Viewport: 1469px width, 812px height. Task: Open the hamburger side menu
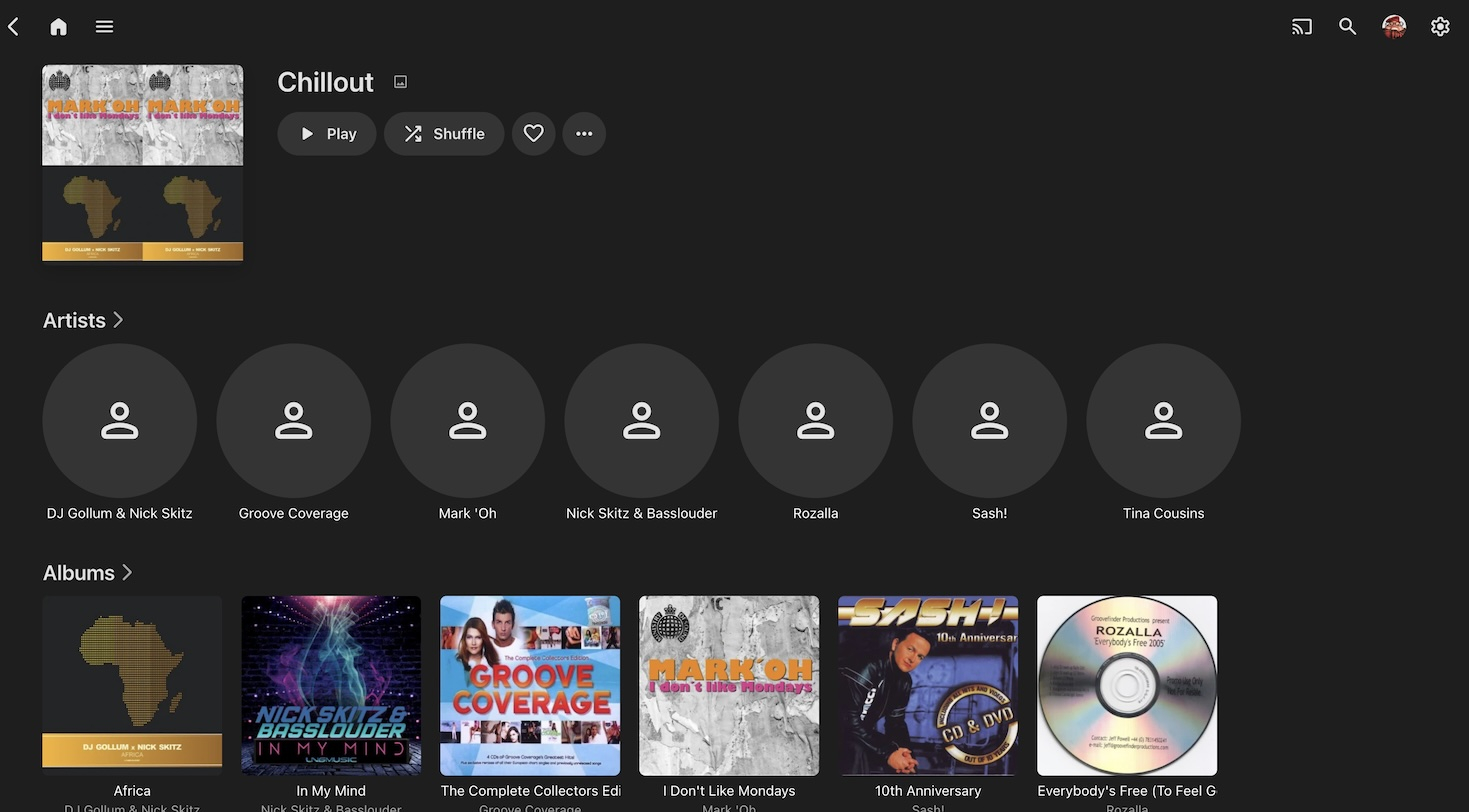[104, 27]
